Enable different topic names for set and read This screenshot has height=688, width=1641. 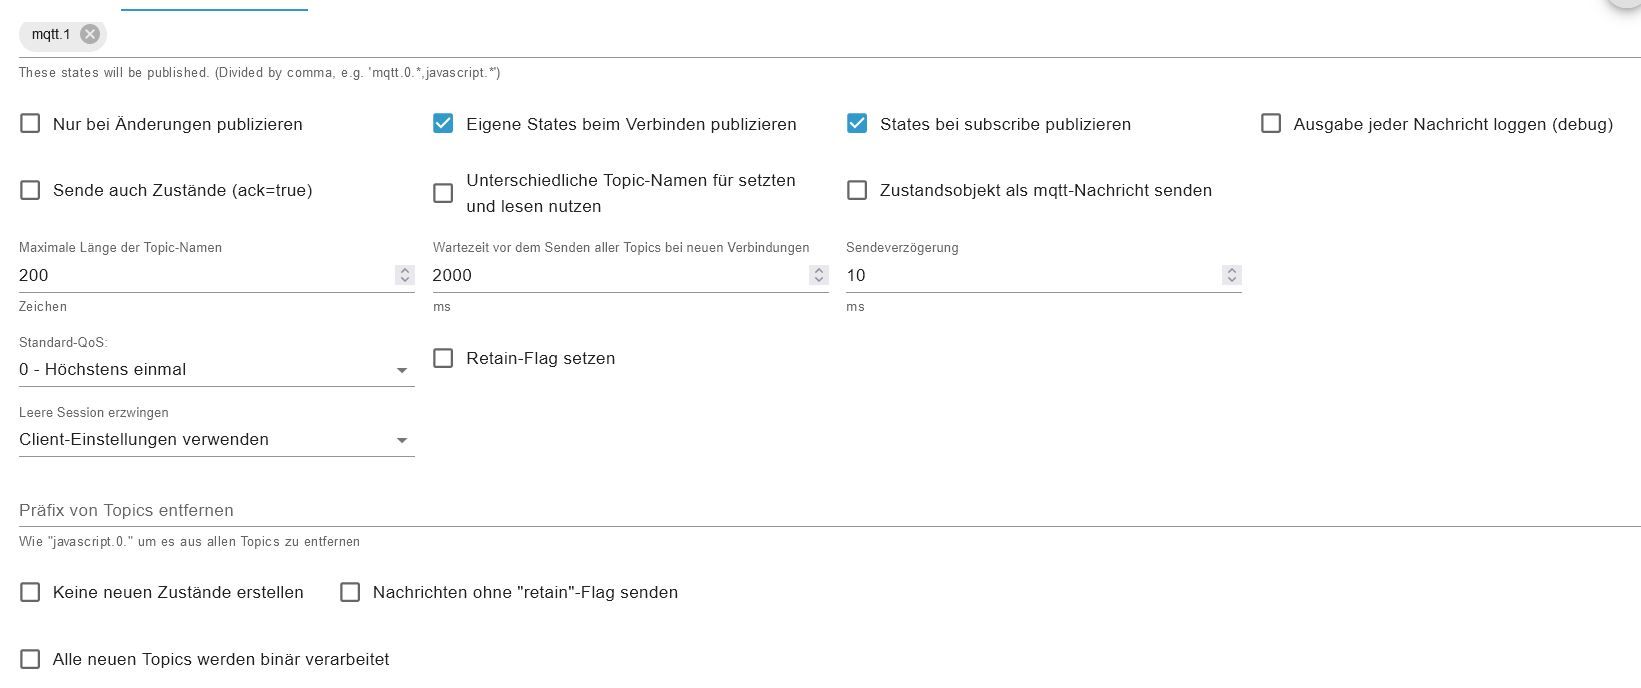click(443, 193)
